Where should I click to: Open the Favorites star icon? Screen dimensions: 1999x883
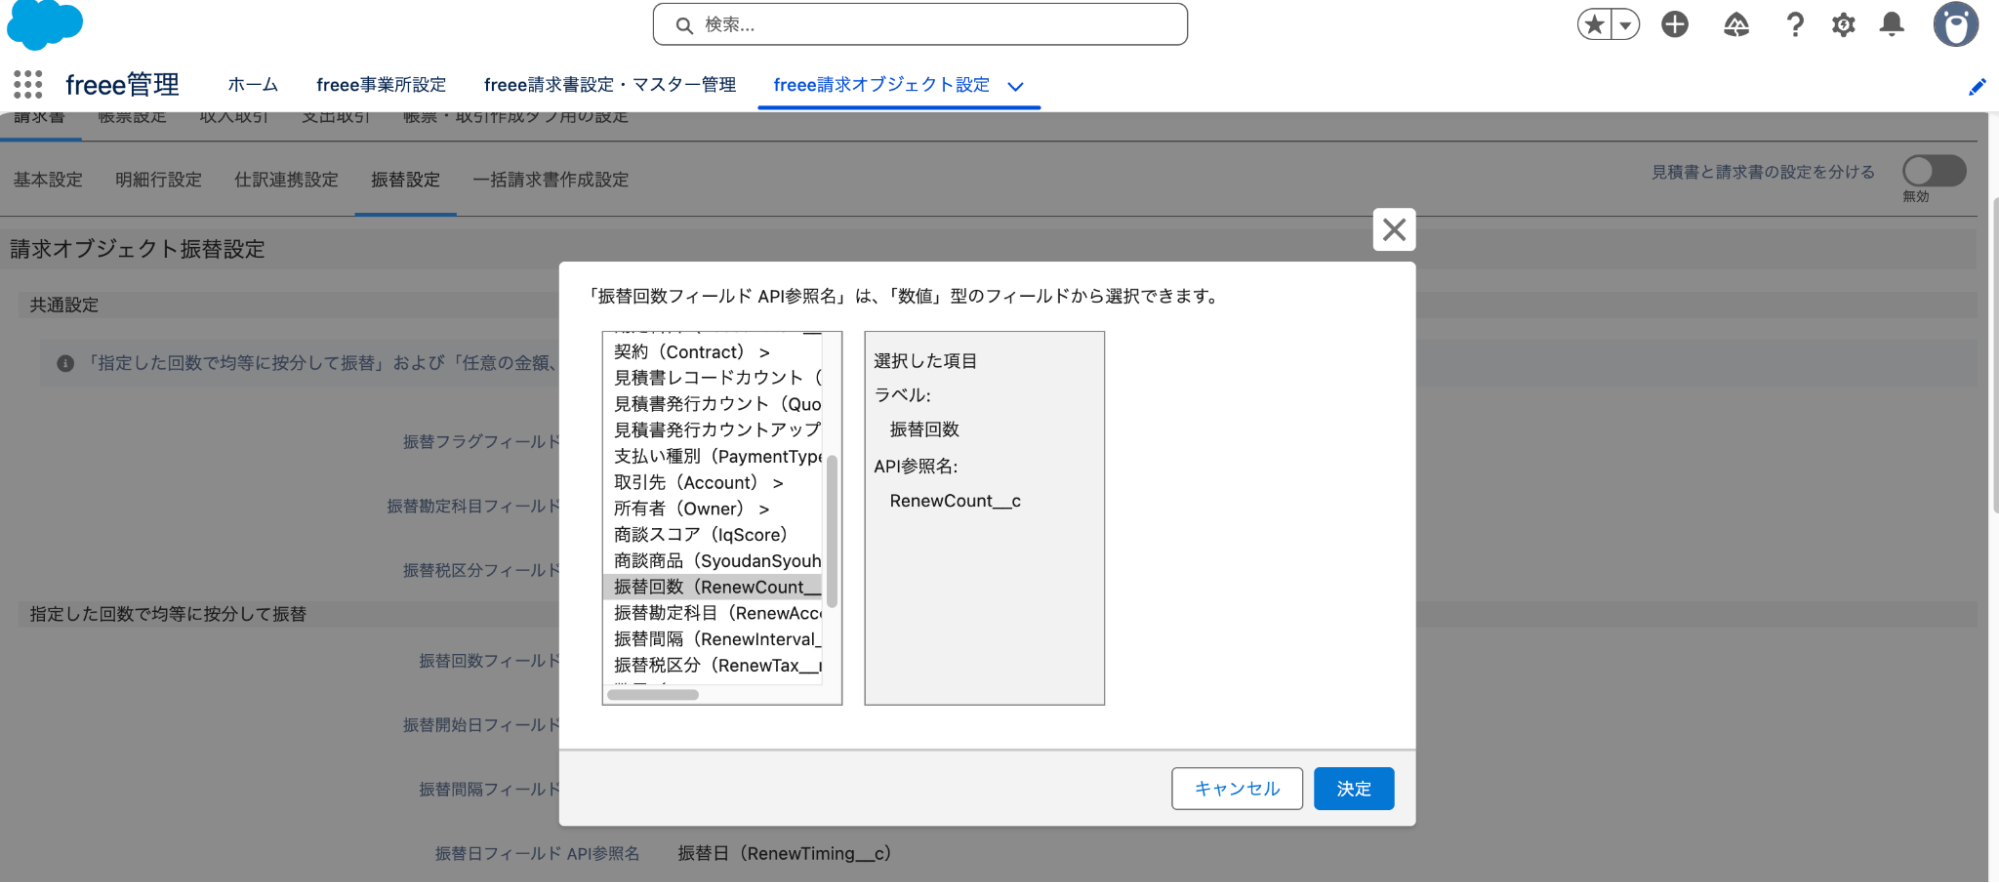1595,24
